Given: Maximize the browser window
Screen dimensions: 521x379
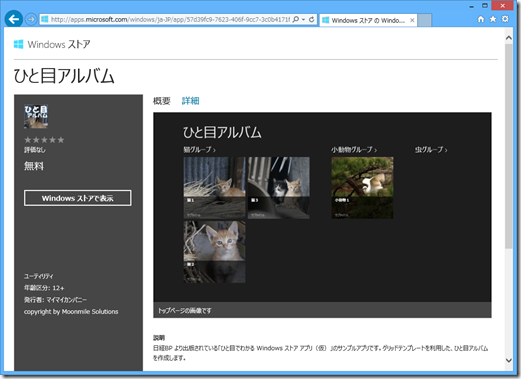Looking at the screenshot, I should (x=485, y=6).
